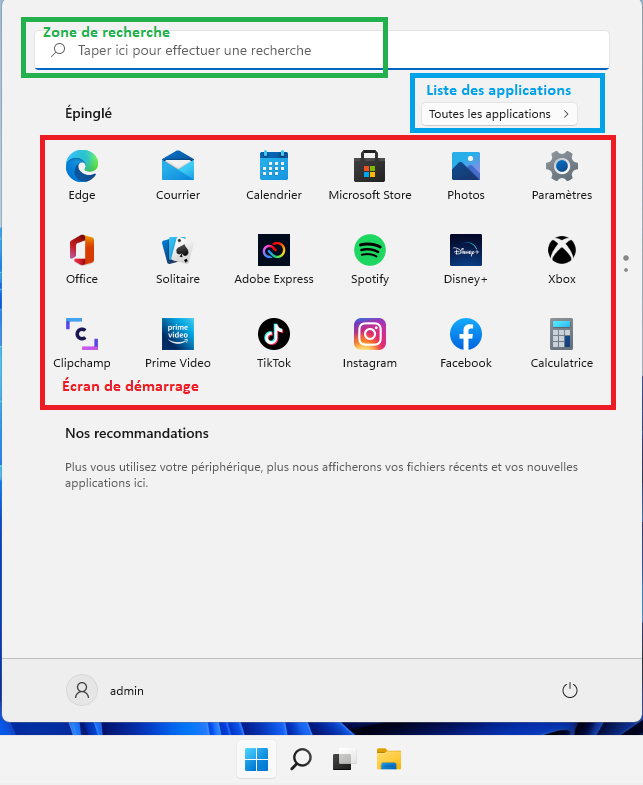Open the Spotify app
Image resolution: width=643 pixels, height=785 pixels.
click(370, 250)
